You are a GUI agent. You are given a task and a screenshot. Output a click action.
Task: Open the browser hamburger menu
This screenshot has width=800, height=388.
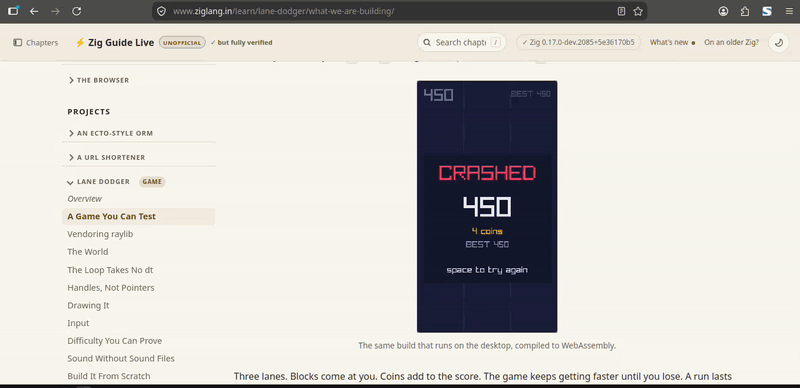[x=789, y=11]
